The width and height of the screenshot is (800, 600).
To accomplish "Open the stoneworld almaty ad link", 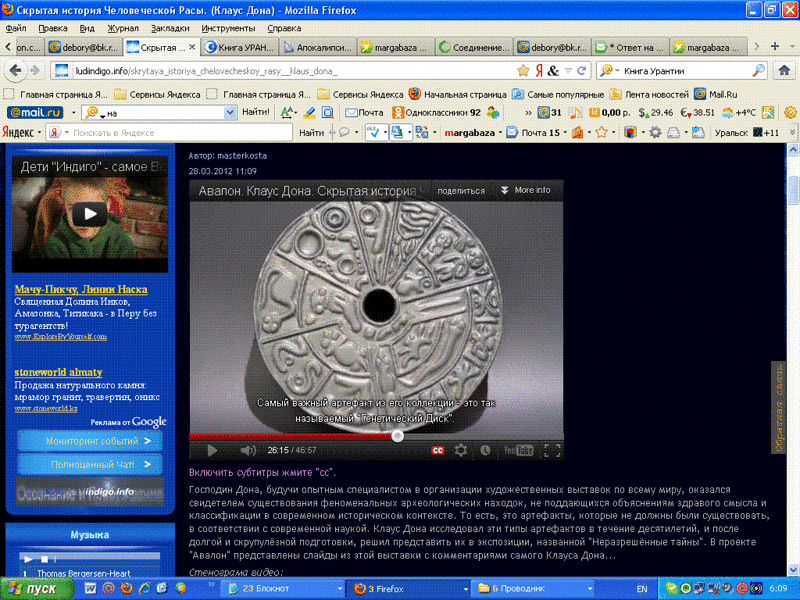I will point(58,372).
